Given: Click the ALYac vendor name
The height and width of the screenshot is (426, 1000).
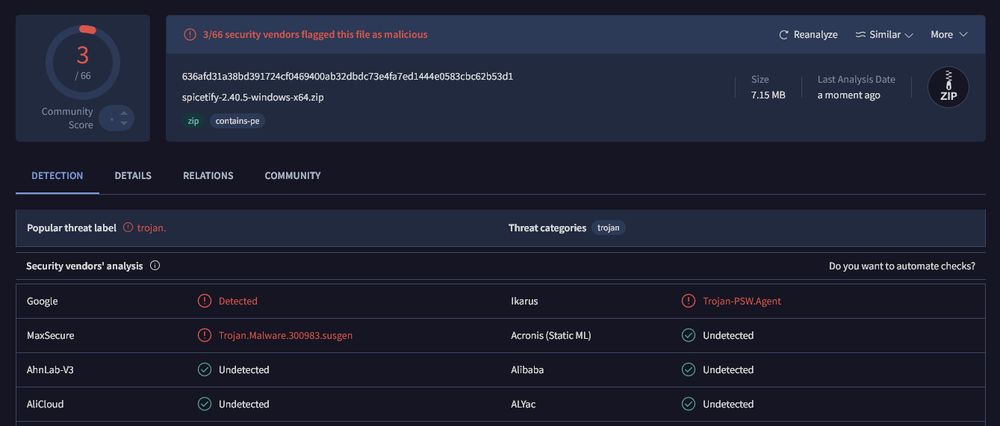Looking at the screenshot, I should tap(525, 404).
